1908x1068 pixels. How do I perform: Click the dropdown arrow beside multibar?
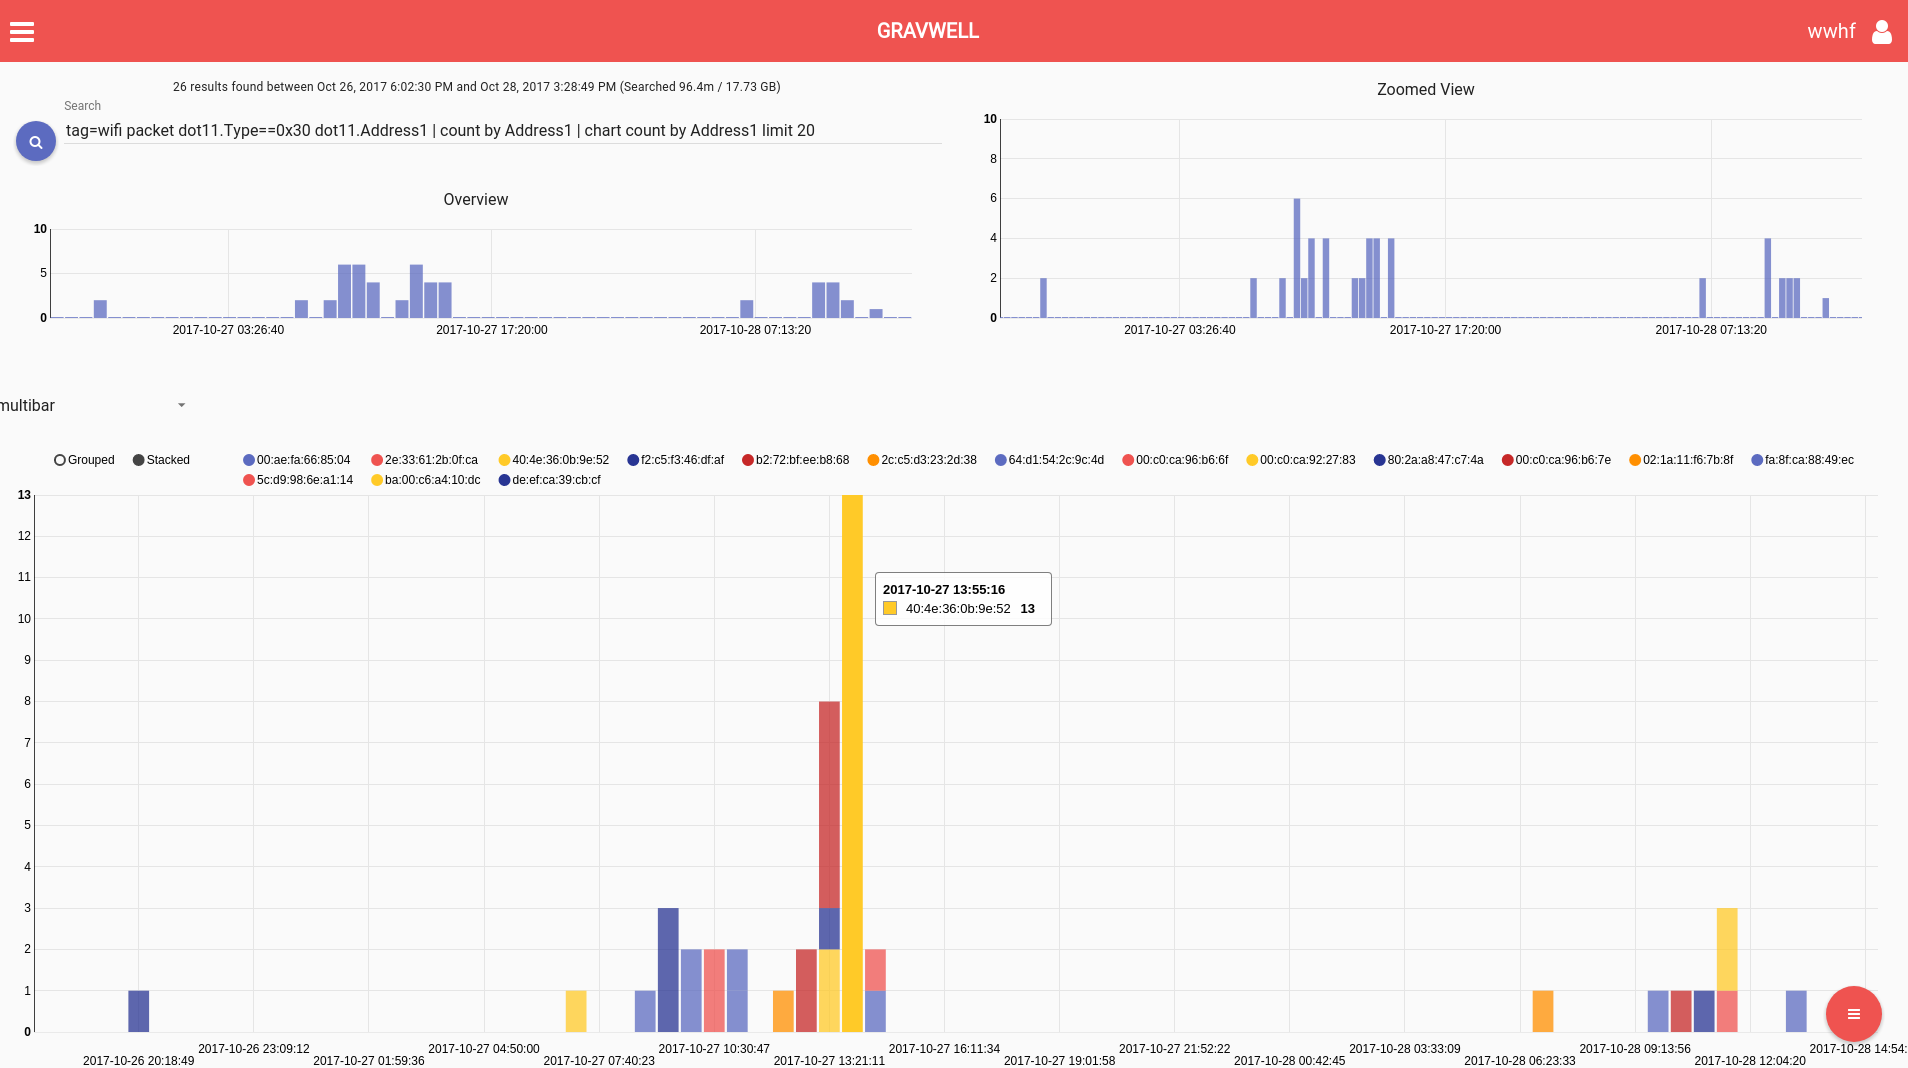point(181,405)
